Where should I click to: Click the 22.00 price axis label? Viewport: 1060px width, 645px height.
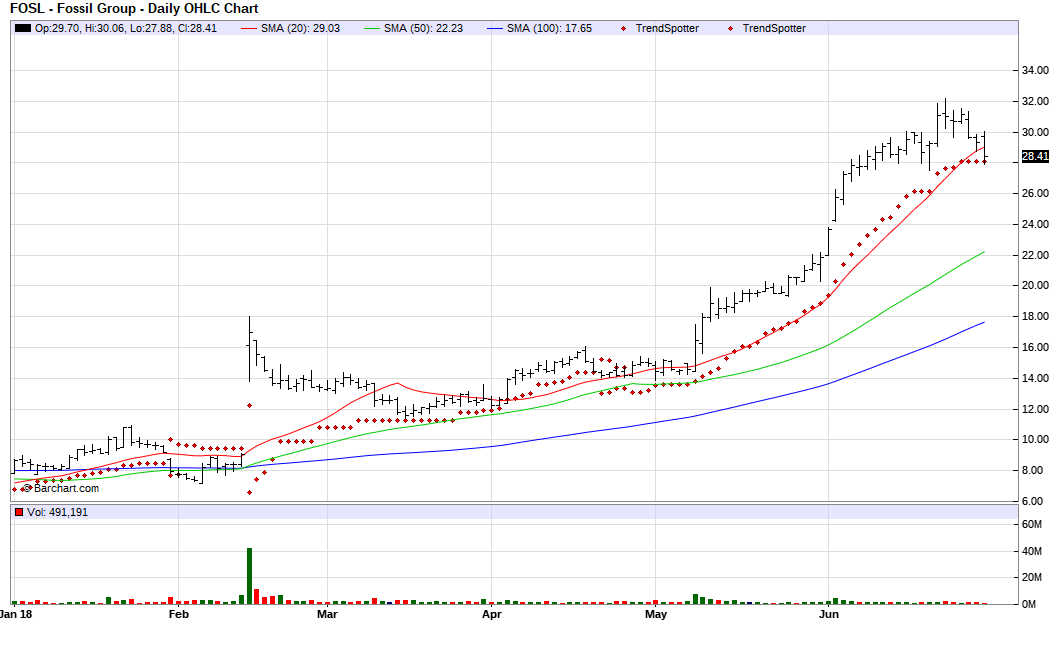(x=1035, y=256)
